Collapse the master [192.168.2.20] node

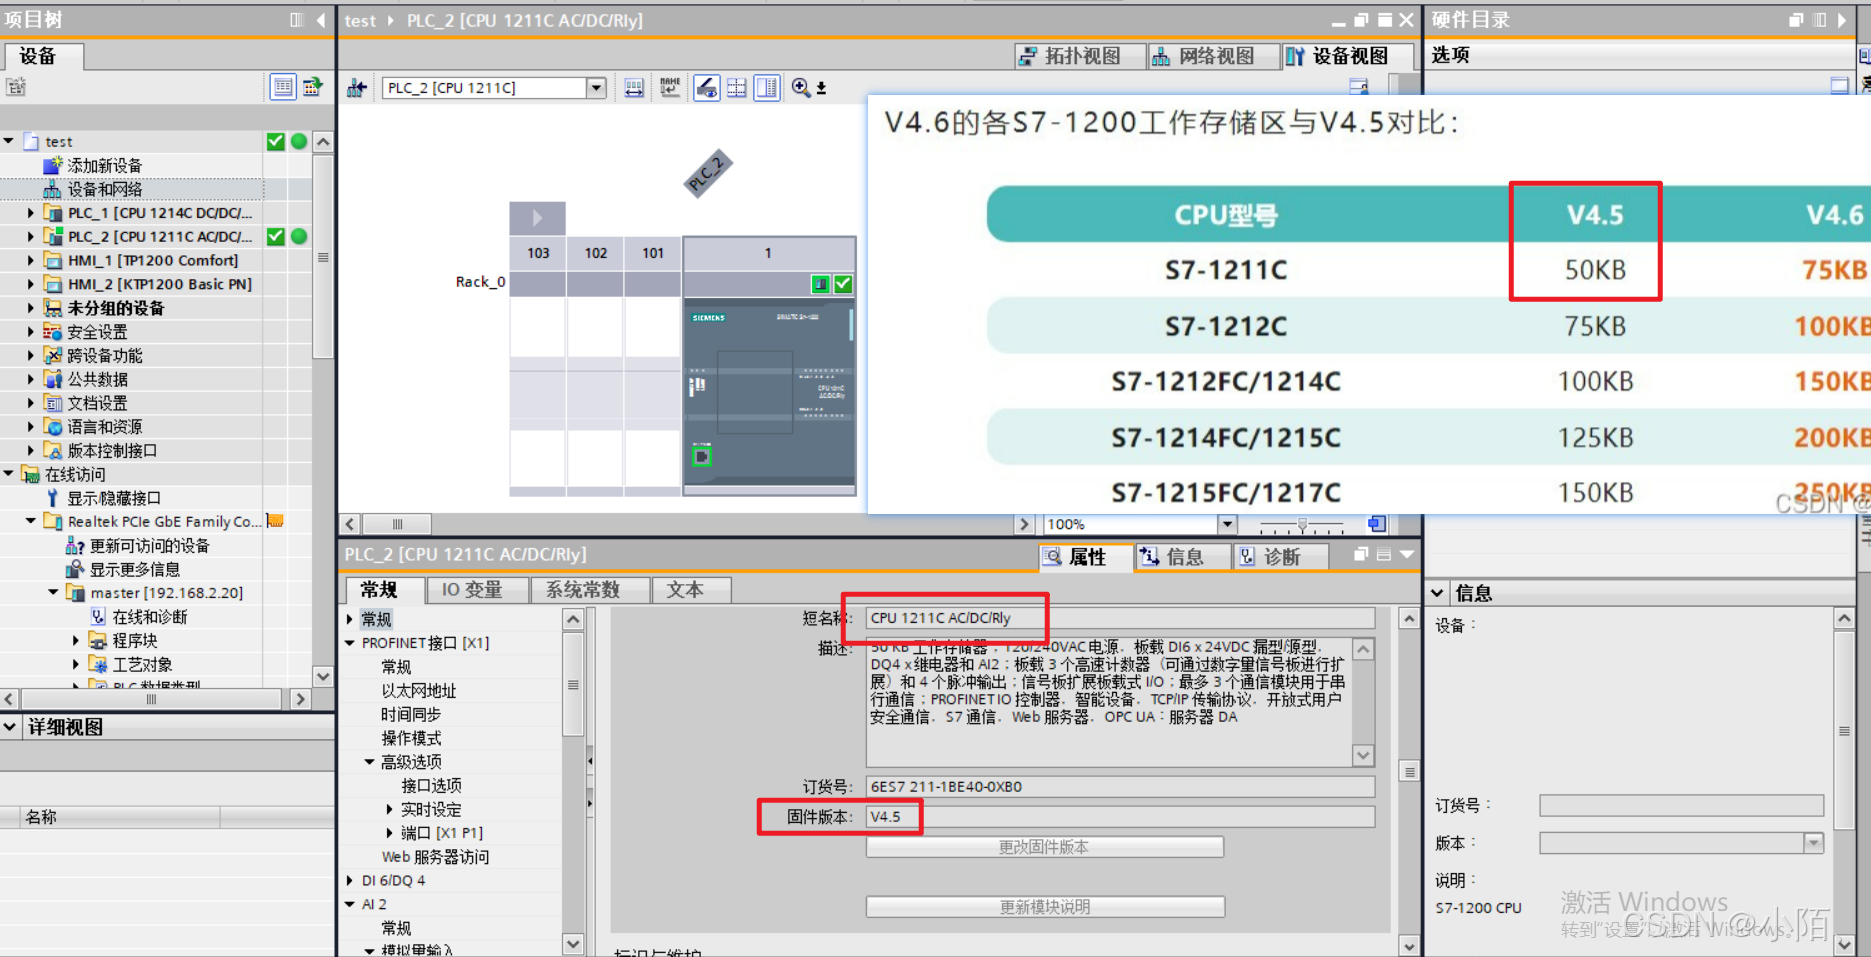(53, 593)
